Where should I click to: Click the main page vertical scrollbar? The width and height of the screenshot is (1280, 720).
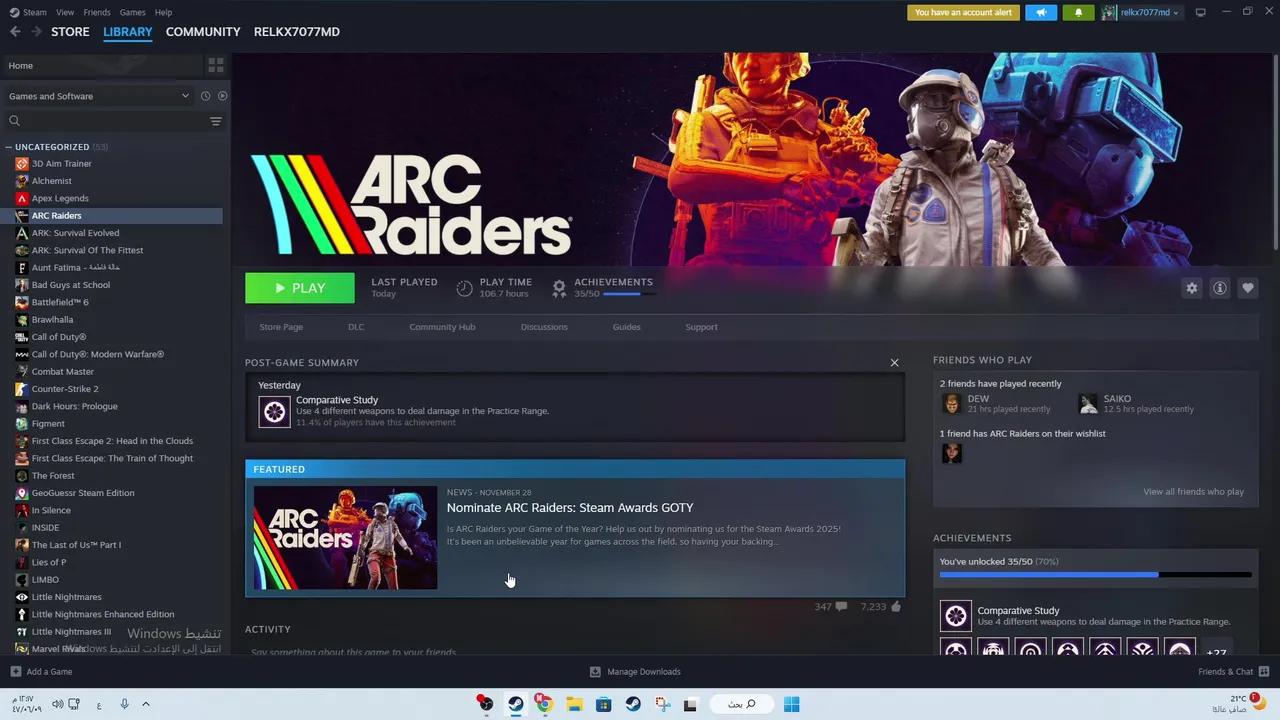click(x=1274, y=150)
